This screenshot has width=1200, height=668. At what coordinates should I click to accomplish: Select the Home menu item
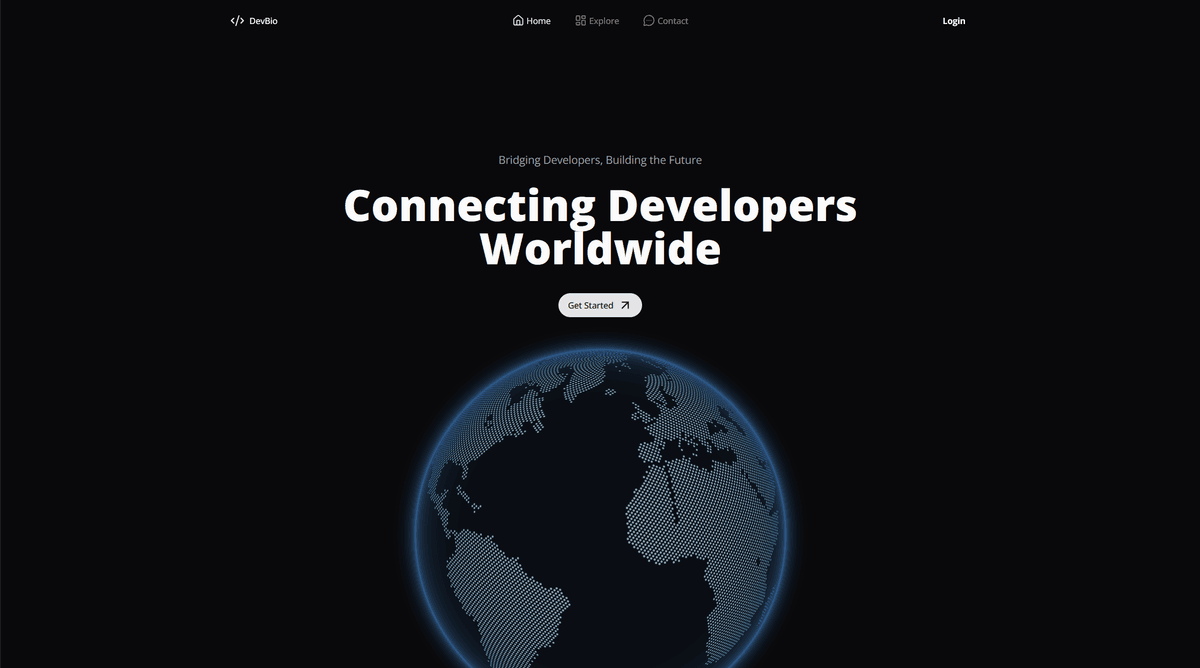point(537,20)
